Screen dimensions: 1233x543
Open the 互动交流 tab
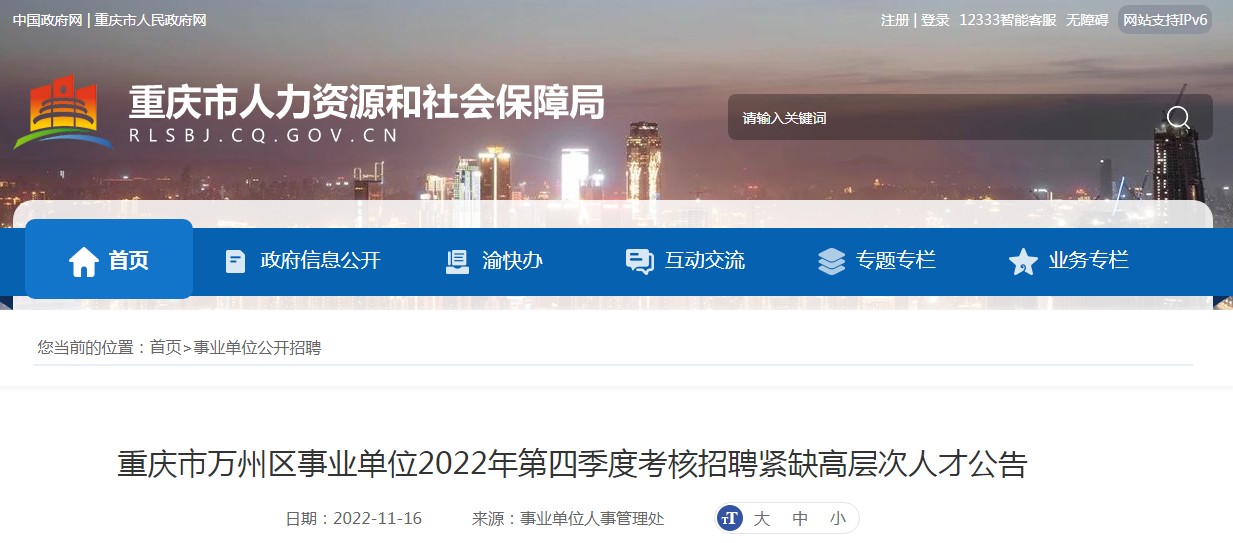pos(705,261)
